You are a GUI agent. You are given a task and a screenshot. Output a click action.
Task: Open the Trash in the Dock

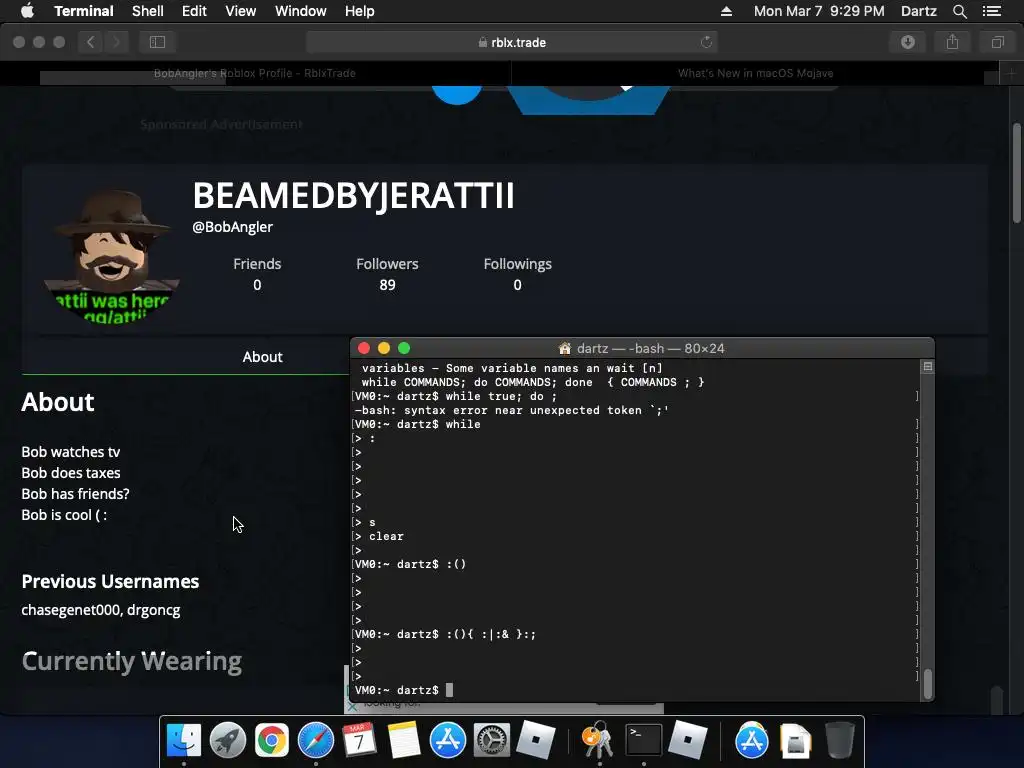click(839, 741)
